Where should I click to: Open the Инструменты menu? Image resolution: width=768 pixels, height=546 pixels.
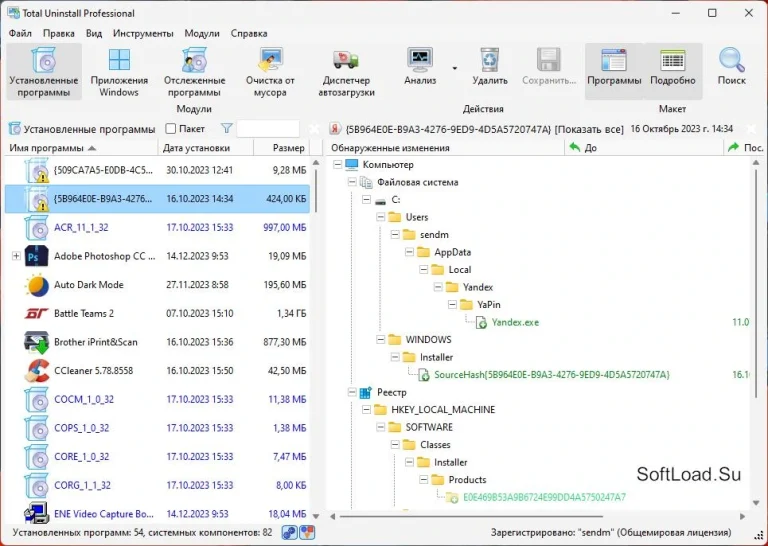[143, 33]
